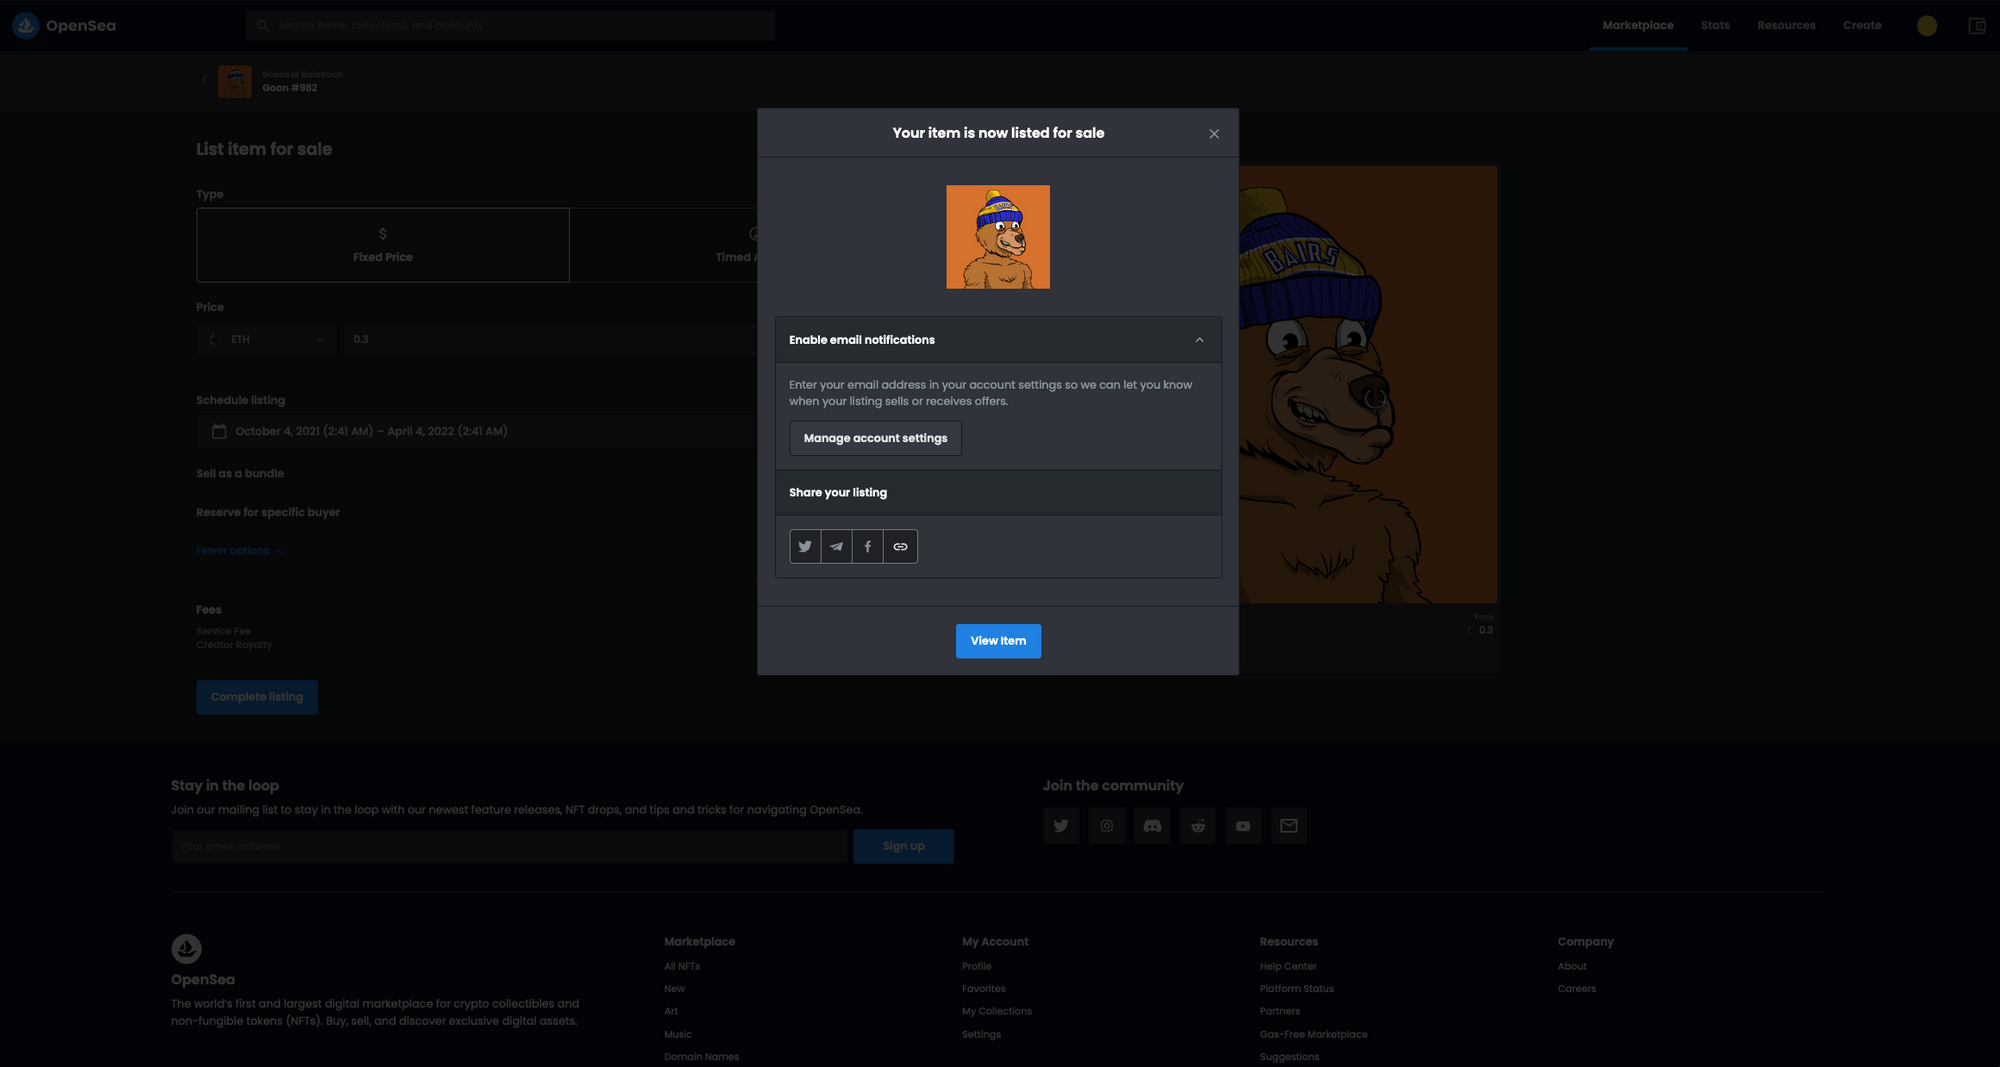Open community email newsletter icon
Viewport: 2000px width, 1067px height.
pyautogui.click(x=1289, y=826)
